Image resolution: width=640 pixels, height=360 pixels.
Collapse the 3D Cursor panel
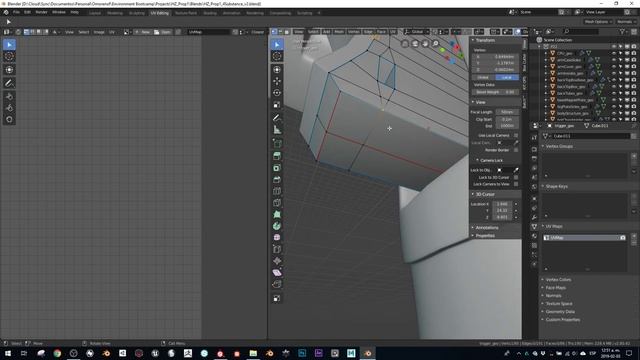pyautogui.click(x=485, y=194)
